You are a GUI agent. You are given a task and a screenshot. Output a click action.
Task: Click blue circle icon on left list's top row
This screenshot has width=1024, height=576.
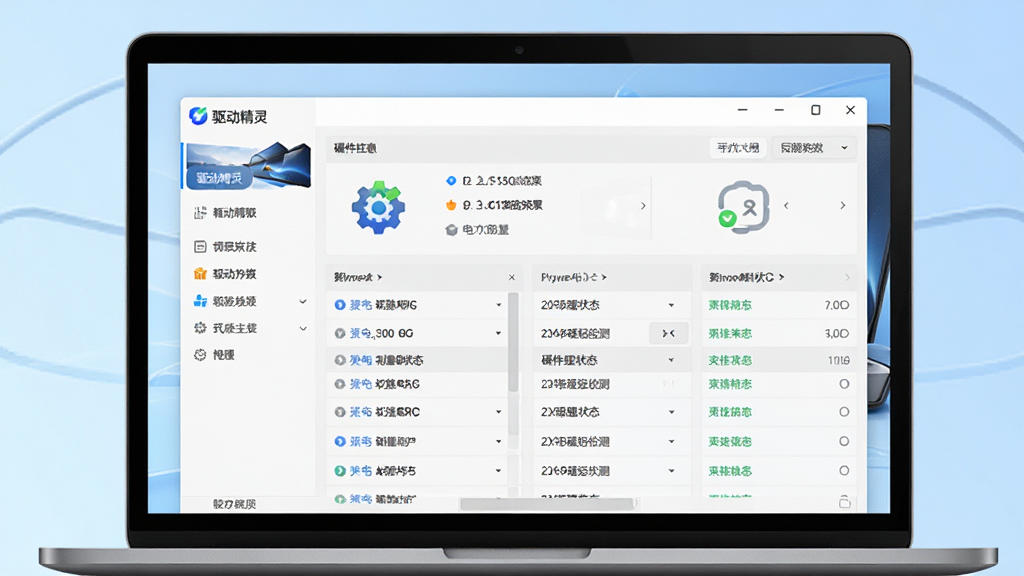pyautogui.click(x=340, y=305)
